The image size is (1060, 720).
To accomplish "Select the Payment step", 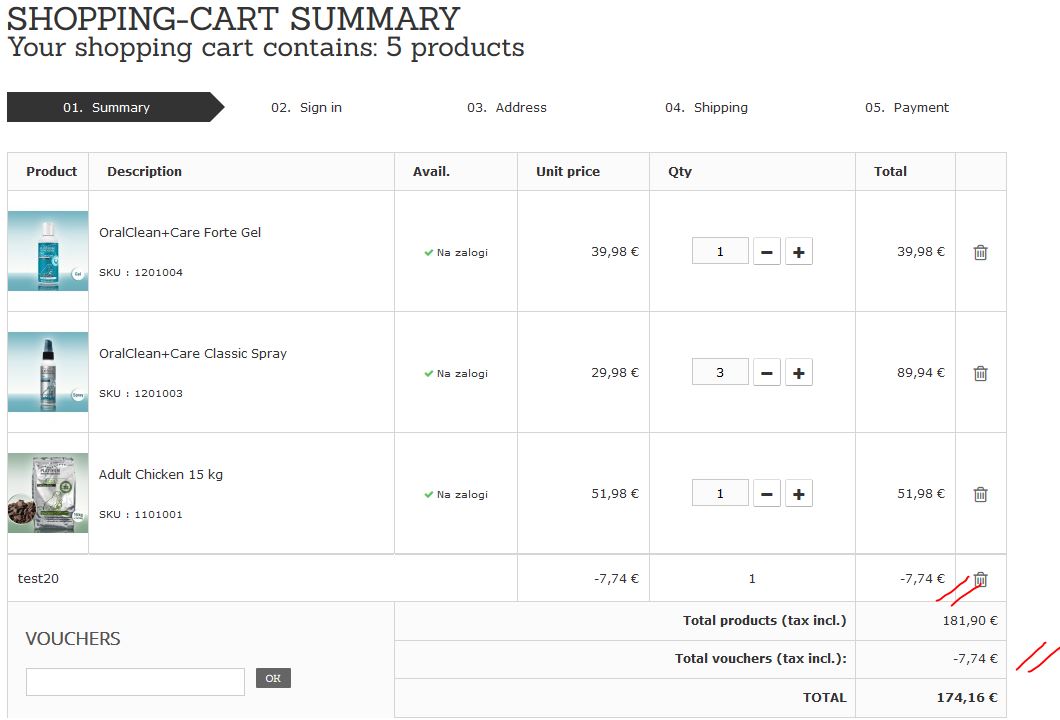I will click(x=906, y=108).
